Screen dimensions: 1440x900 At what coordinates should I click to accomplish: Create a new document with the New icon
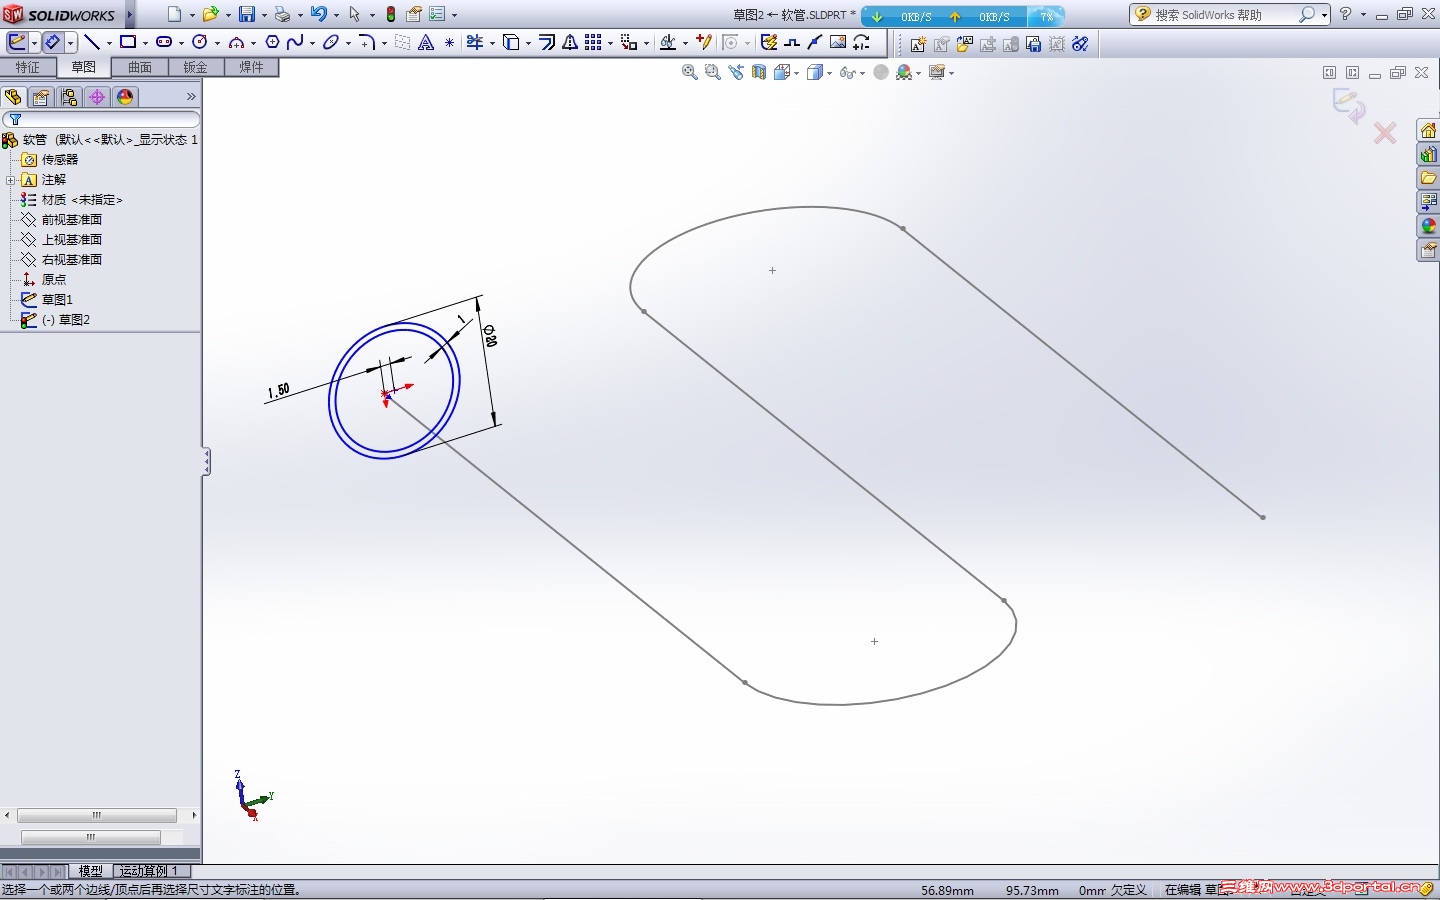pyautogui.click(x=174, y=14)
